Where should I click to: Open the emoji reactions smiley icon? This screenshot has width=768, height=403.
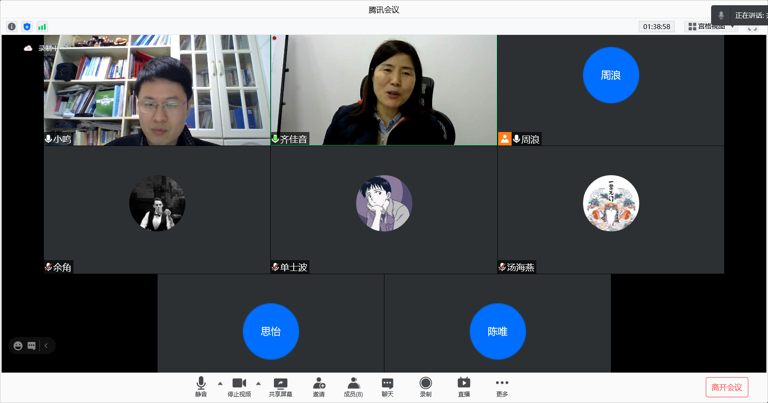click(x=18, y=346)
